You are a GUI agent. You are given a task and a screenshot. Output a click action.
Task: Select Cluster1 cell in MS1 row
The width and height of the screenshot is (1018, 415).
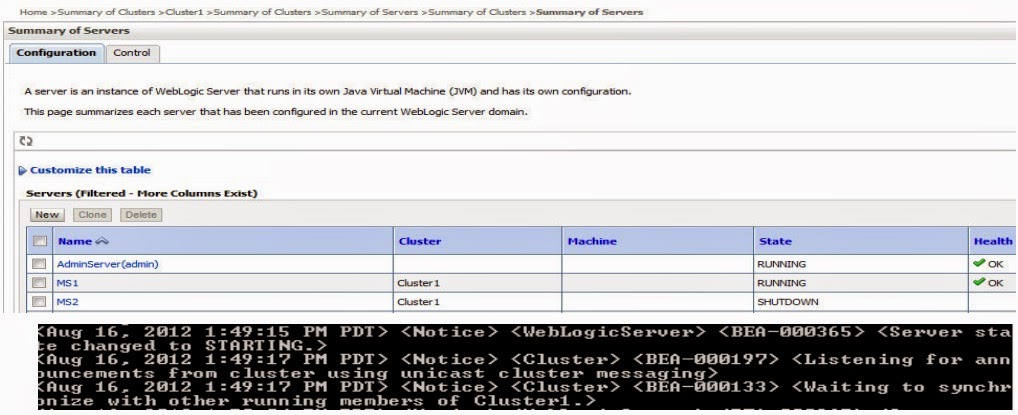(418, 283)
